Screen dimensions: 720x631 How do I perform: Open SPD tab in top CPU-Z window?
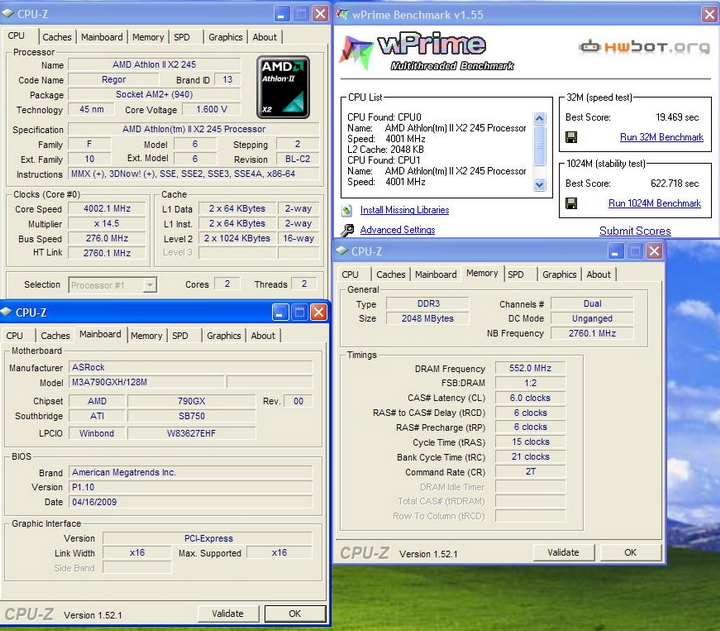pyautogui.click(x=182, y=37)
